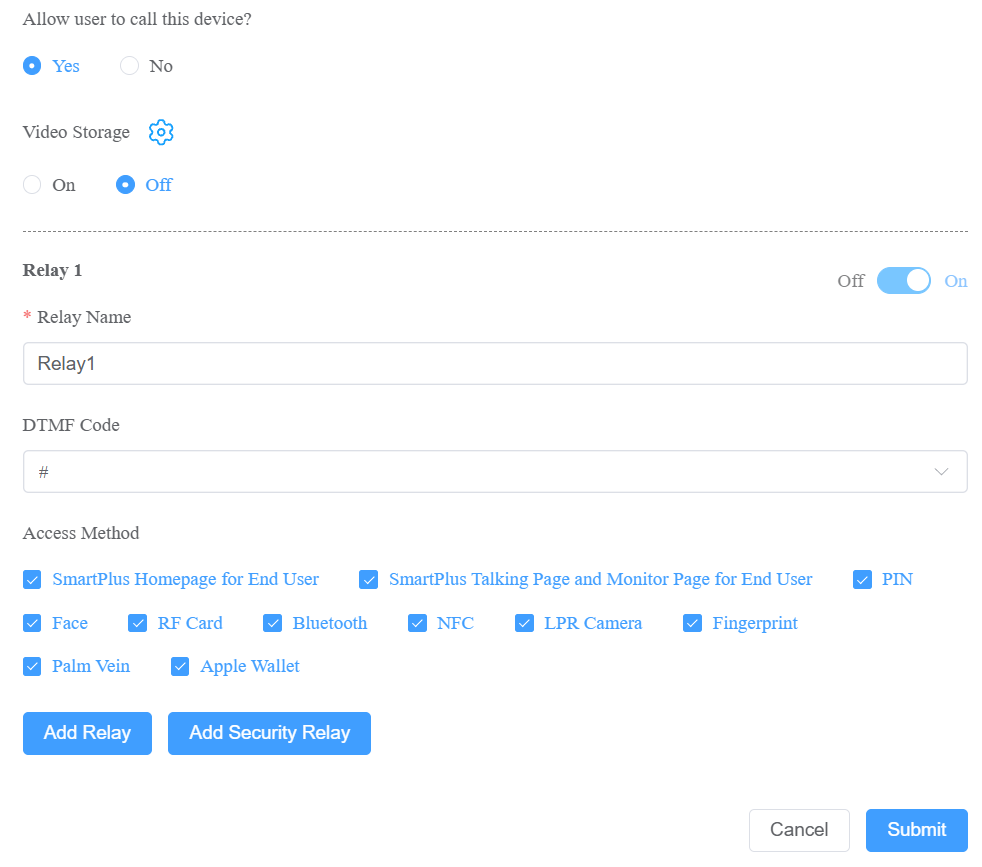This screenshot has height=867, width=982.
Task: Uncheck SmartPlus Talking Page and Monitor Page
Action: 368,579
